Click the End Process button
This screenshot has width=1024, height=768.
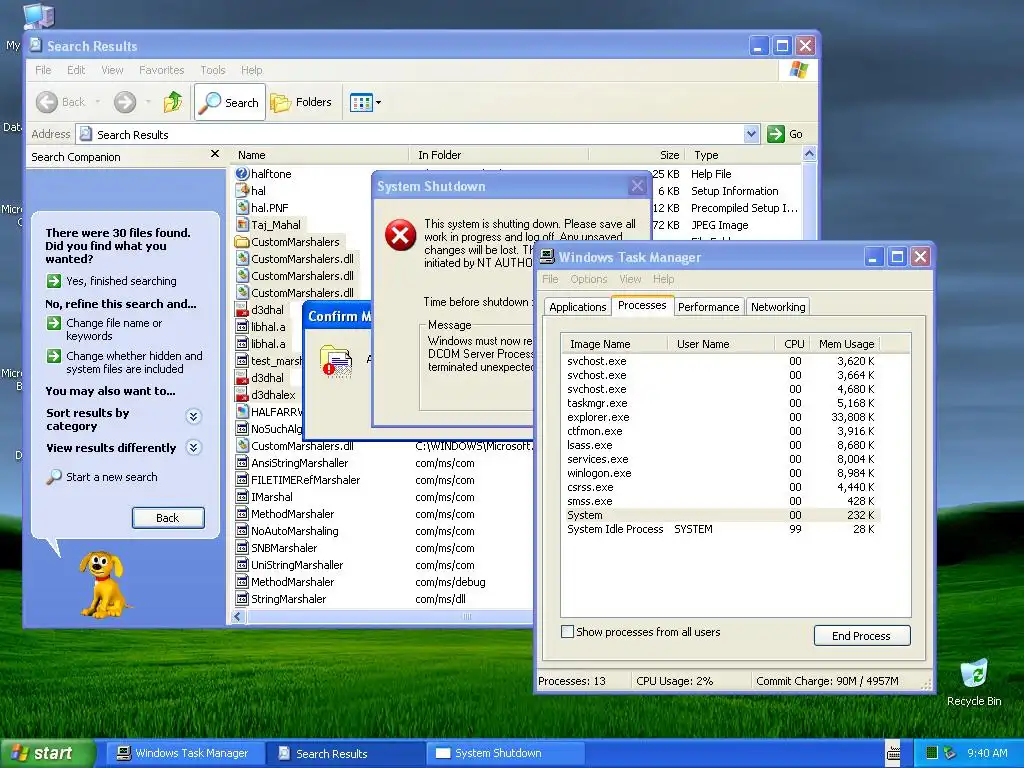(861, 635)
